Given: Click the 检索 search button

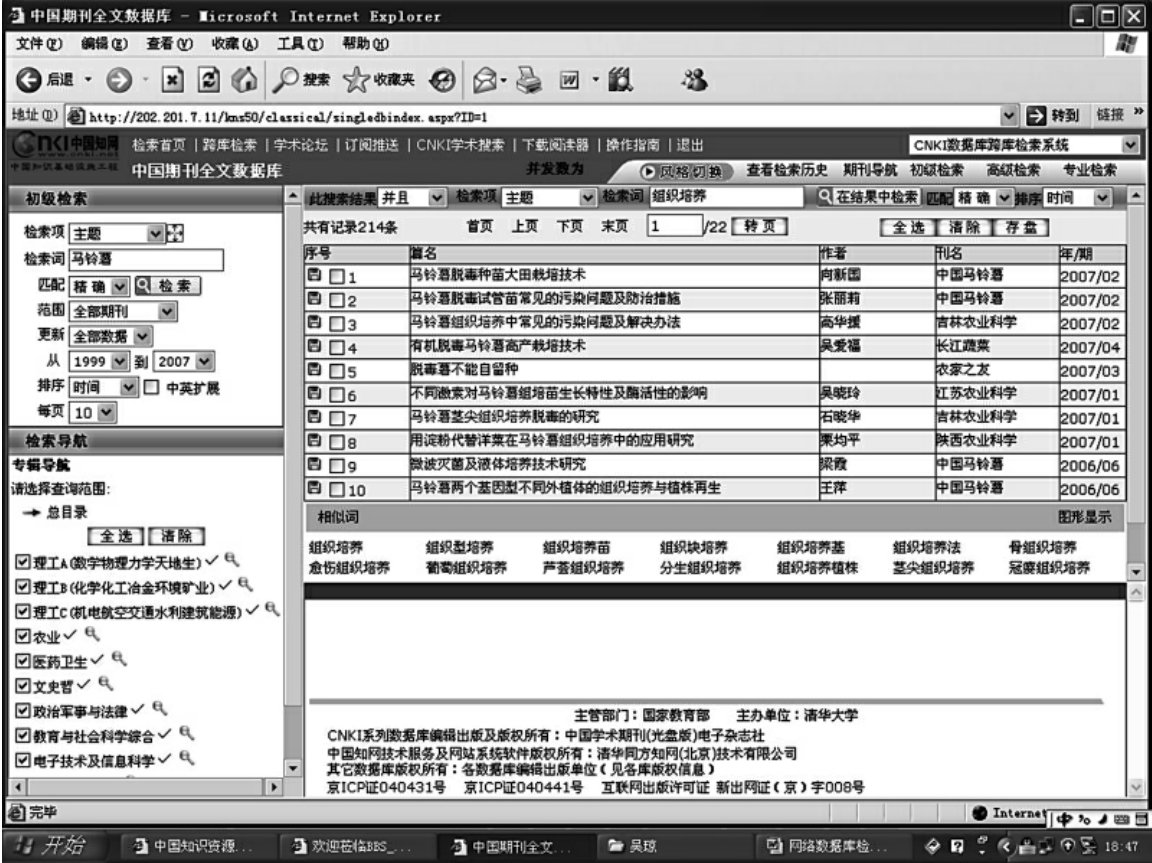Looking at the screenshot, I should (x=168, y=286).
